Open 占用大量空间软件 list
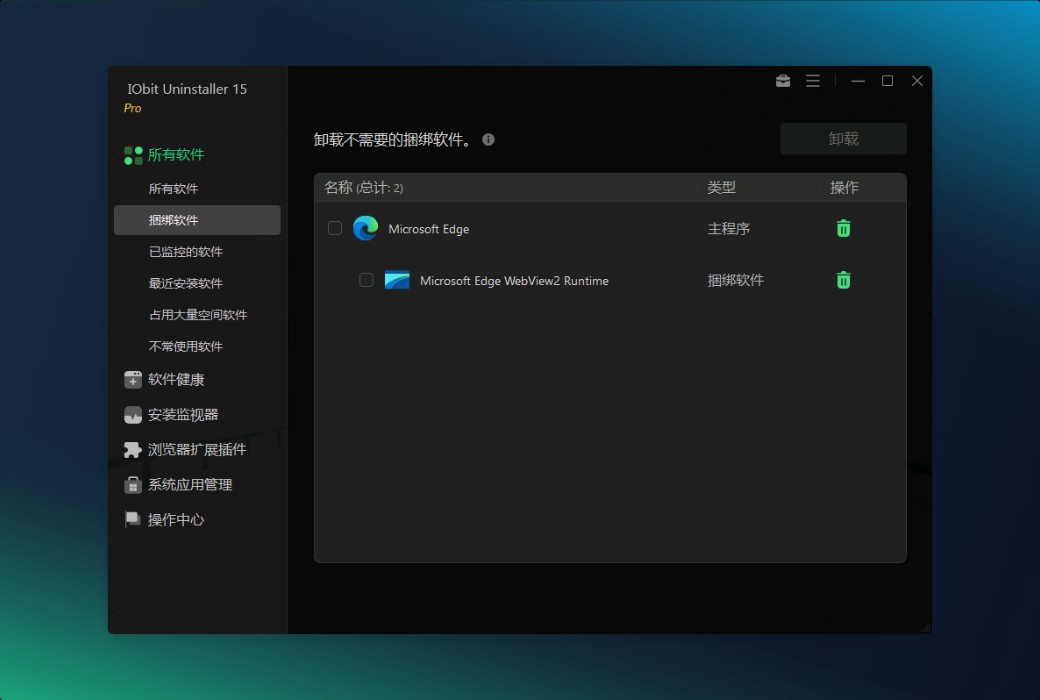 (x=198, y=315)
